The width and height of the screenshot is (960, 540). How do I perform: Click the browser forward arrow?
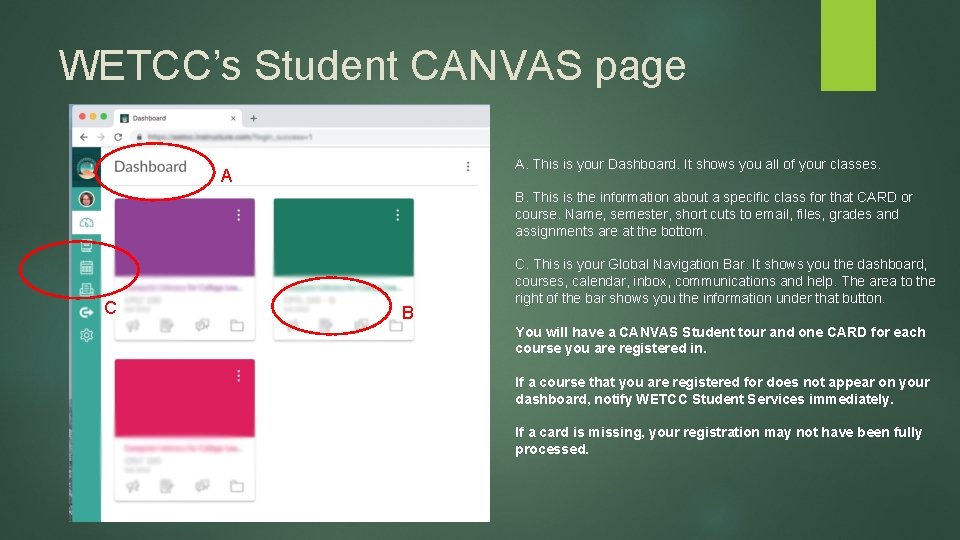pos(101,137)
